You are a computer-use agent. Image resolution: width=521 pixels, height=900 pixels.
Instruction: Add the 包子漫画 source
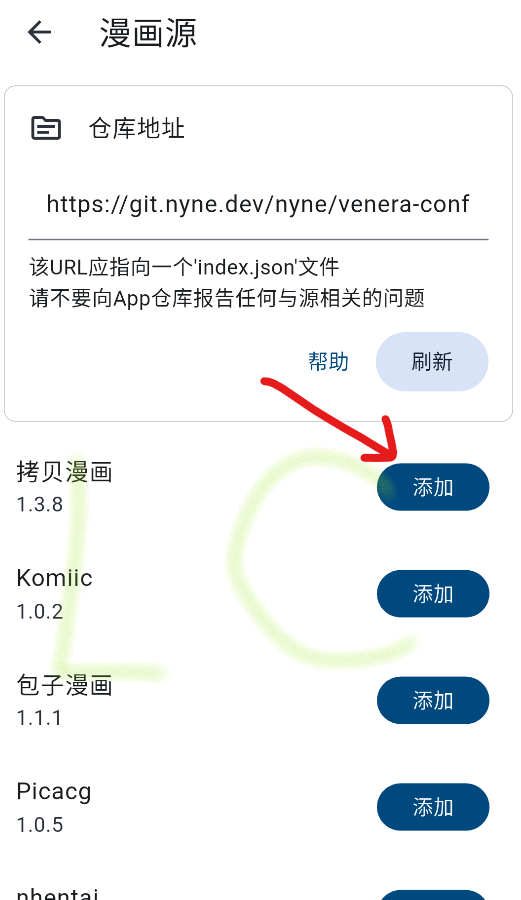point(433,700)
